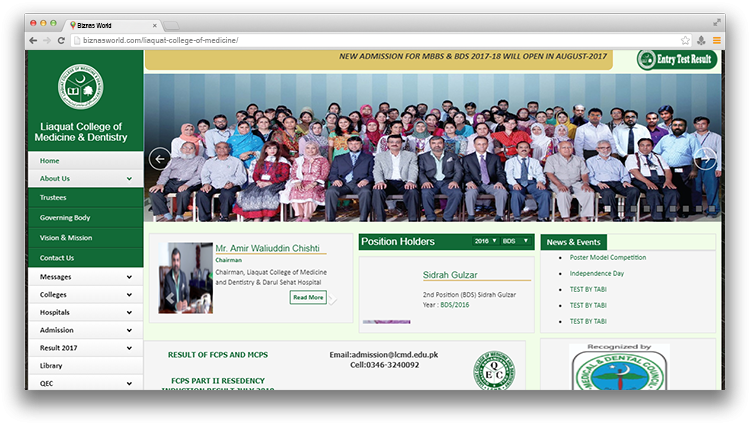This screenshot has height=425, width=750.
Task: Reload the page with the refresh icon
Action: pos(61,40)
